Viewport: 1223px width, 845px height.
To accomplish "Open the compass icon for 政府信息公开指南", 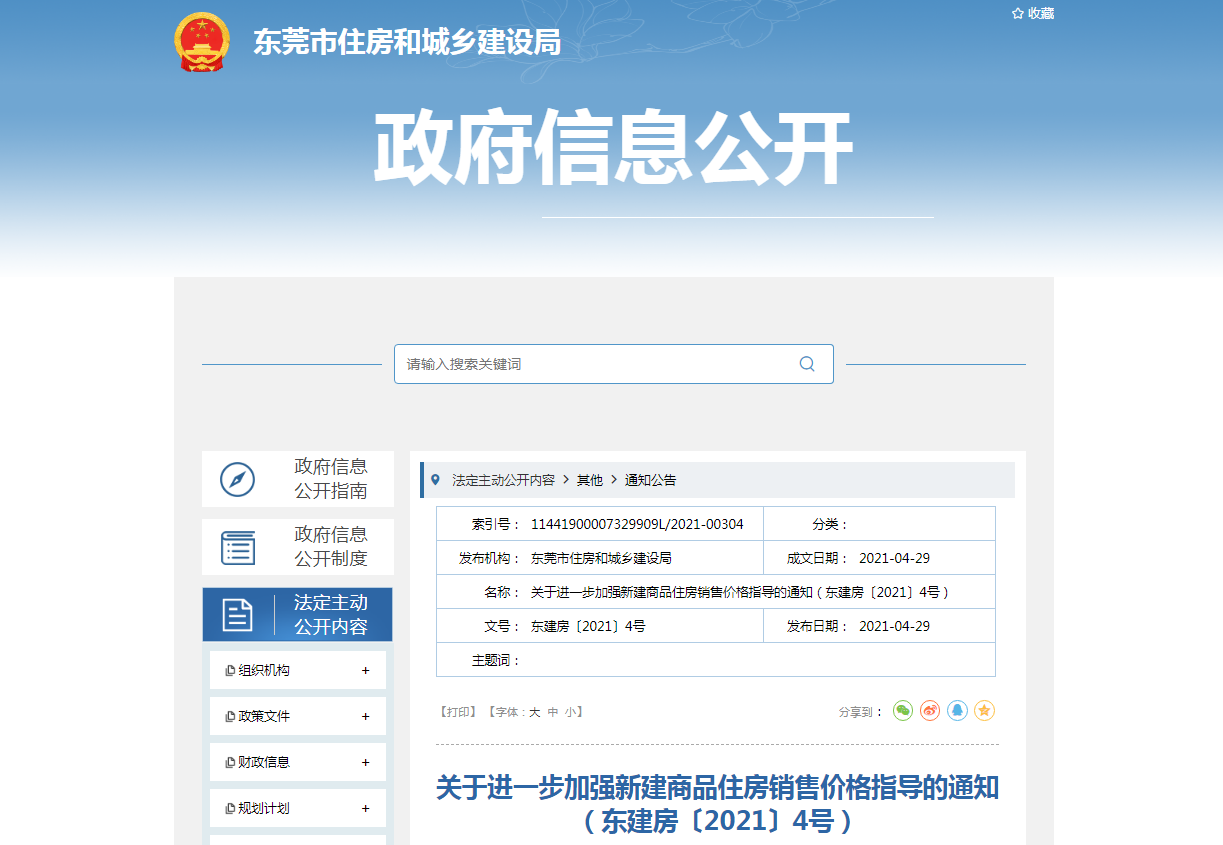I will point(238,479).
